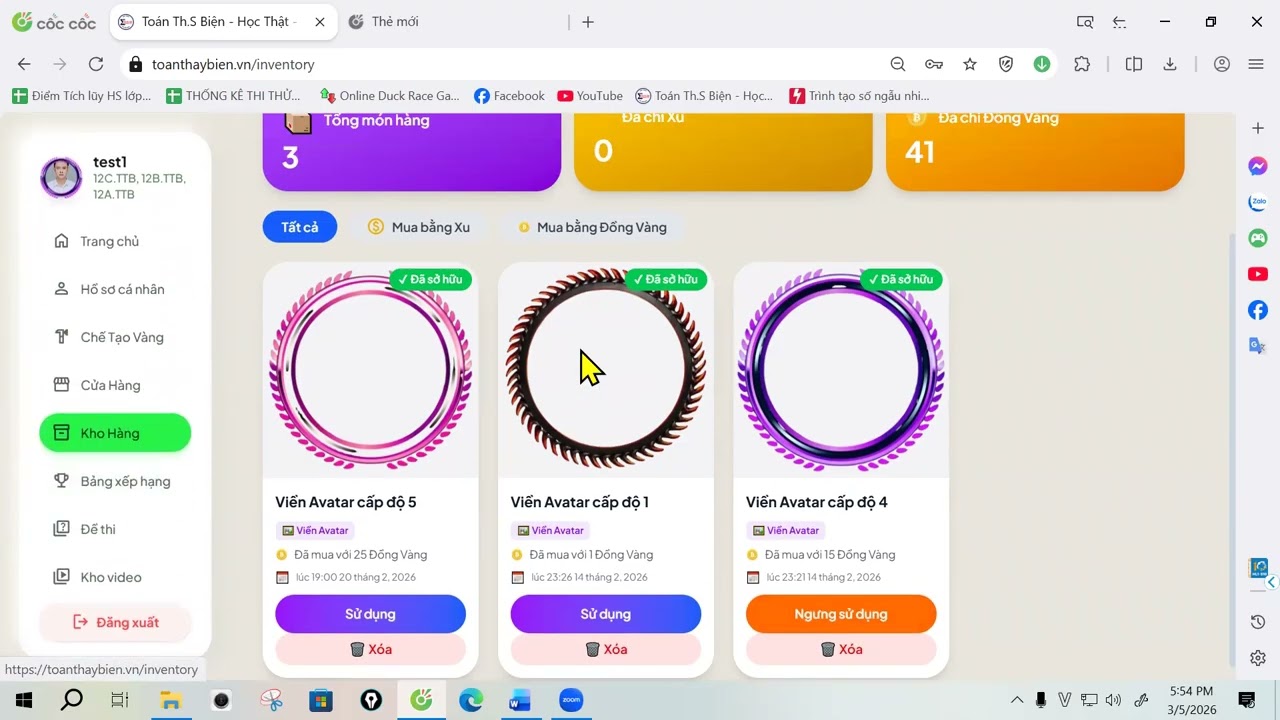The image size is (1280, 720).
Task: Click the spiked level 1 avatar frame image
Action: [x=606, y=370]
